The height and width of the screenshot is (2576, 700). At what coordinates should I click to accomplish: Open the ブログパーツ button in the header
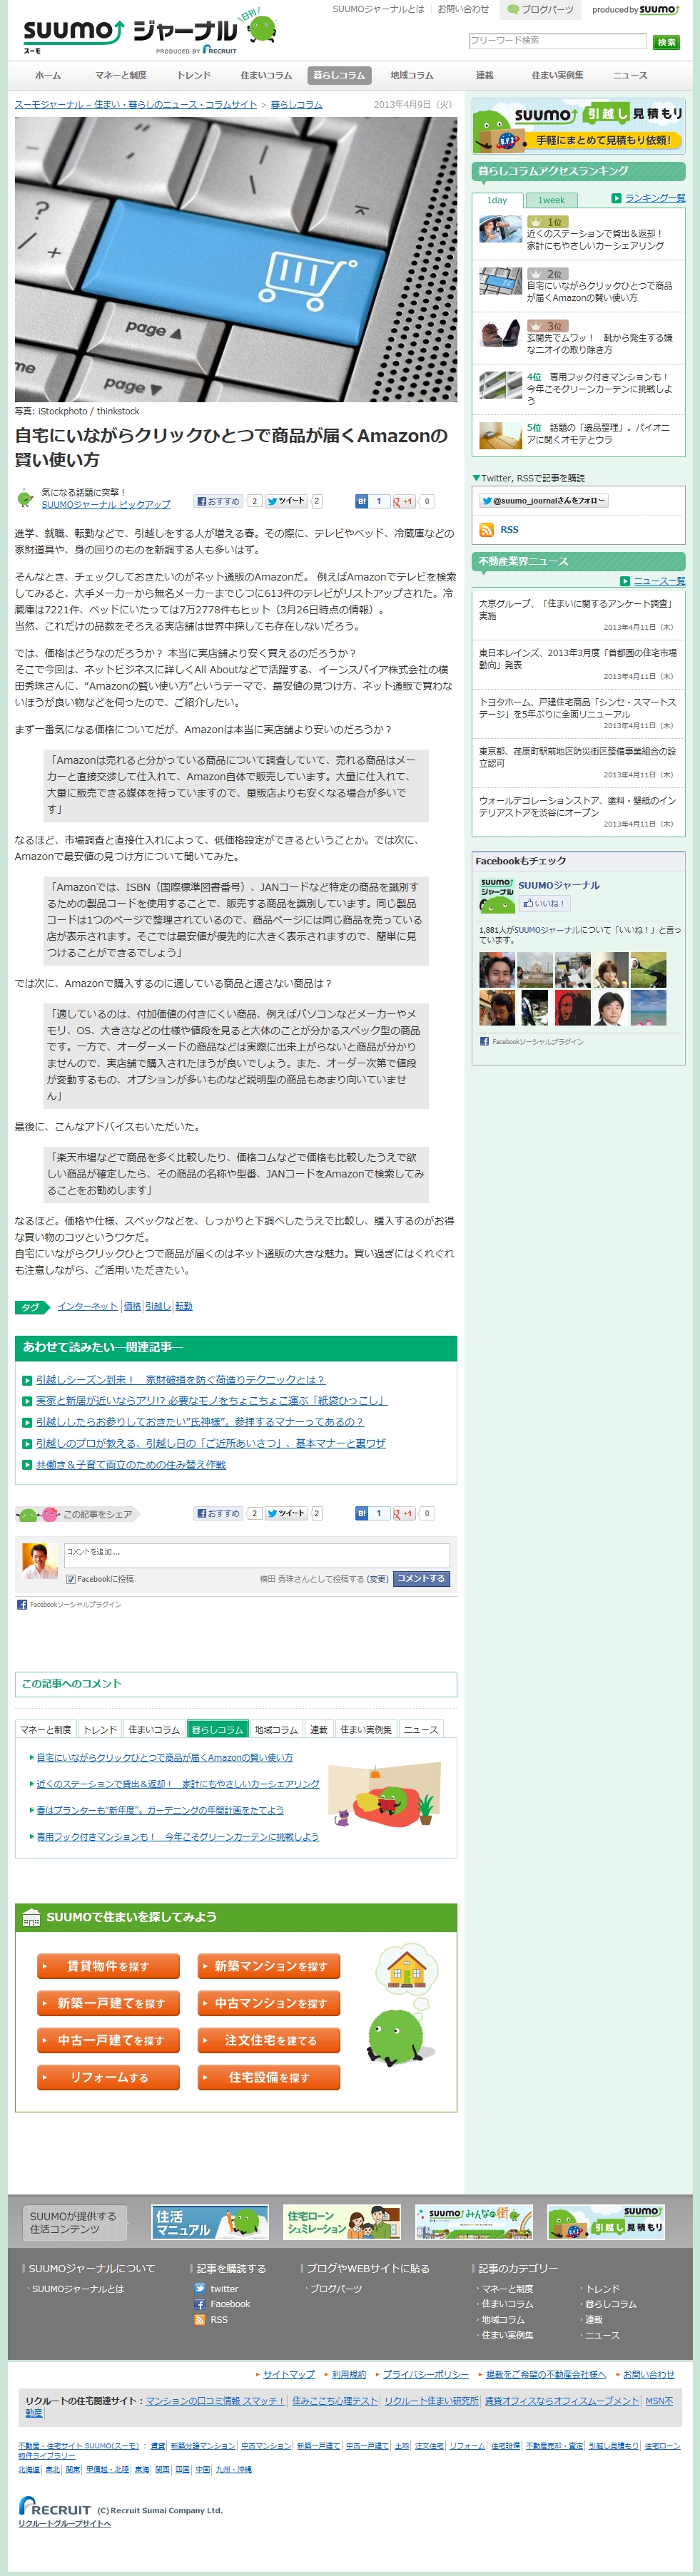(541, 10)
